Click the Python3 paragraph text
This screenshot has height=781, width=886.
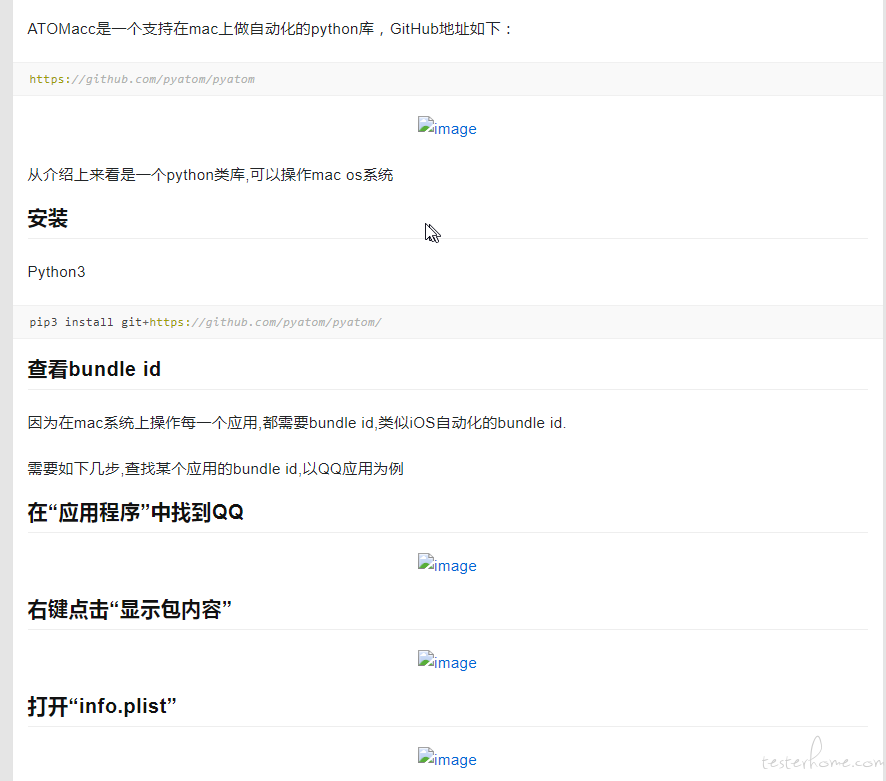click(57, 272)
